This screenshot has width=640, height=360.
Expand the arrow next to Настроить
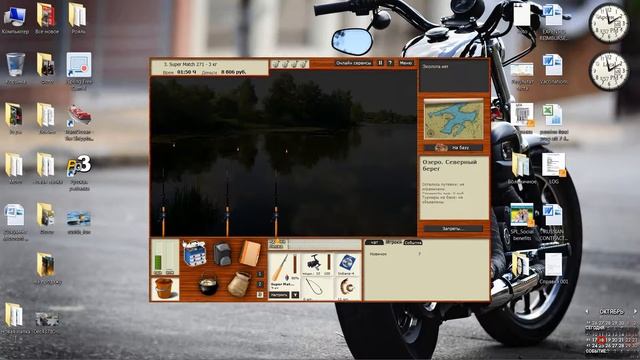coord(295,295)
